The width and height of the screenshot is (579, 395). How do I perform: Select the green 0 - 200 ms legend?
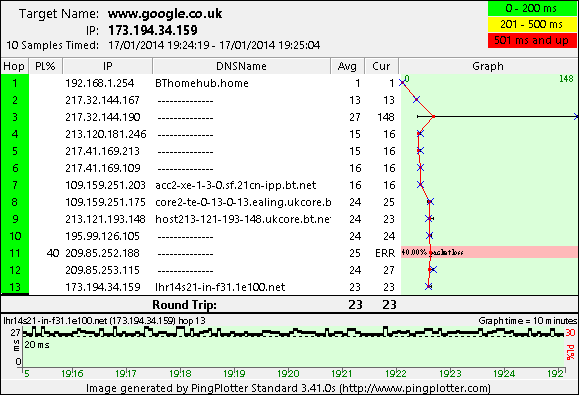point(532,8)
